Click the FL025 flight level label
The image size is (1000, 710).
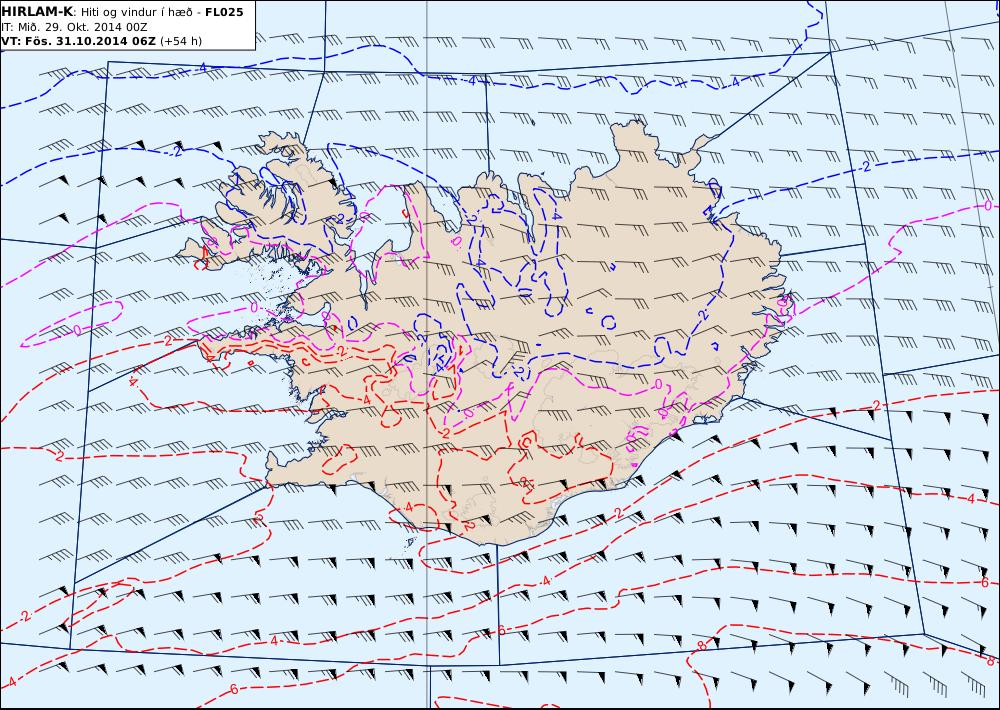click(x=224, y=12)
